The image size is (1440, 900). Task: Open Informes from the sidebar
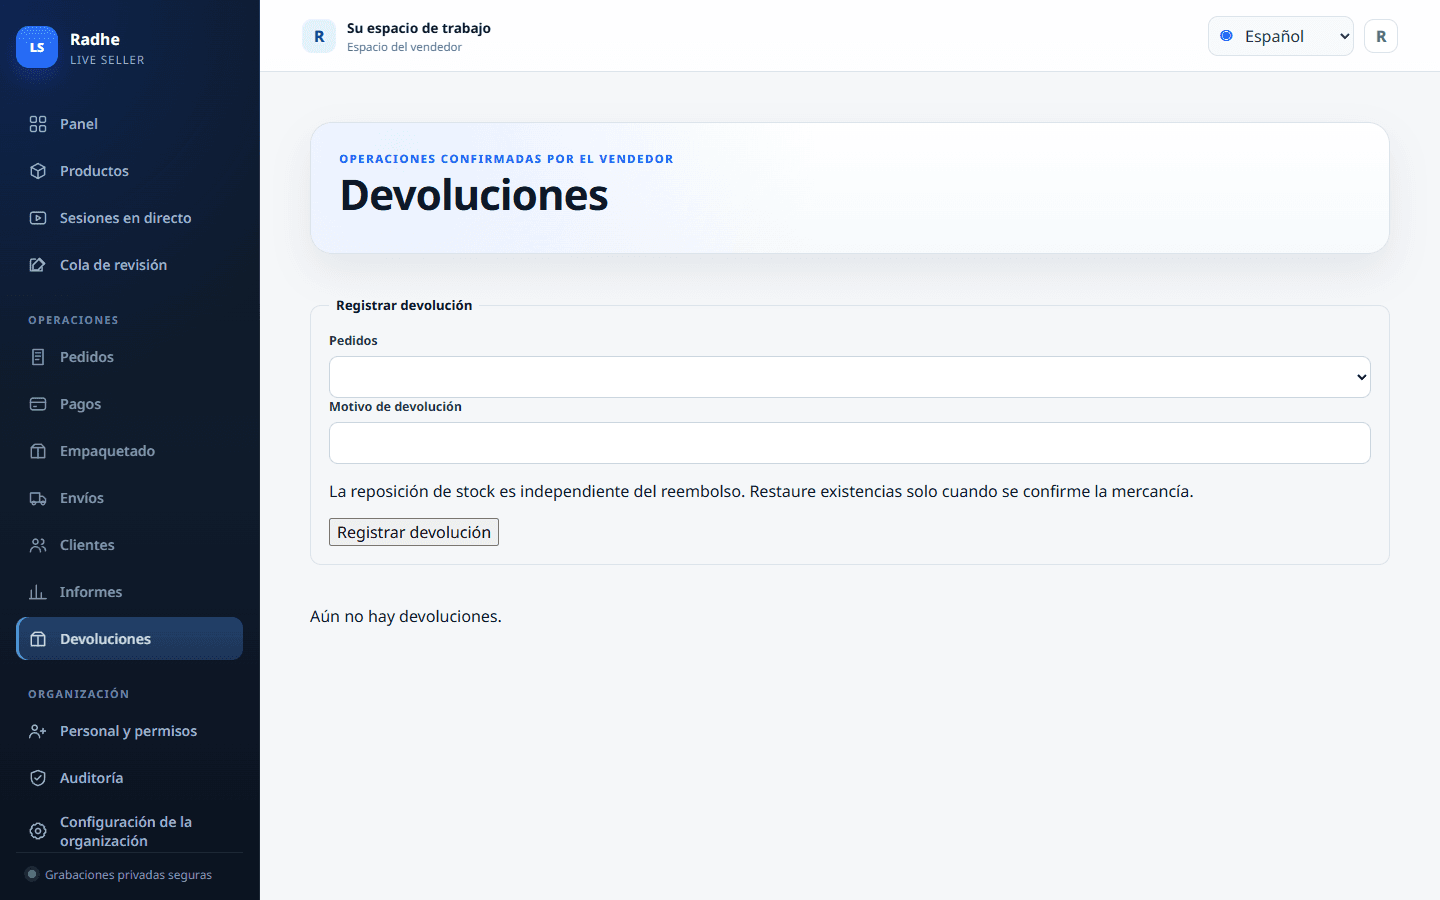[x=130, y=592]
